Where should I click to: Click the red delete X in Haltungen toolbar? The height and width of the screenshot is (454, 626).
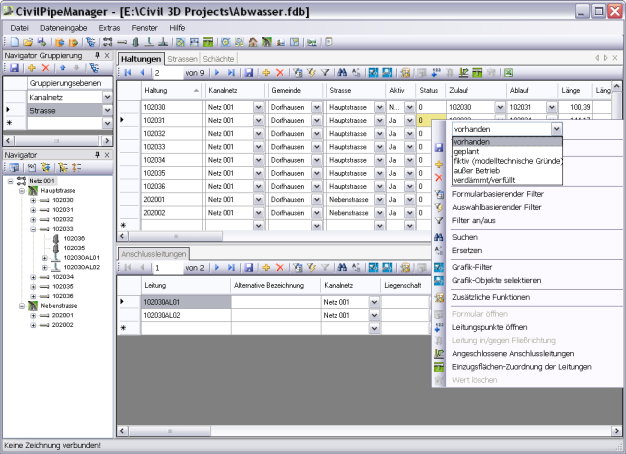pyautogui.click(x=280, y=73)
